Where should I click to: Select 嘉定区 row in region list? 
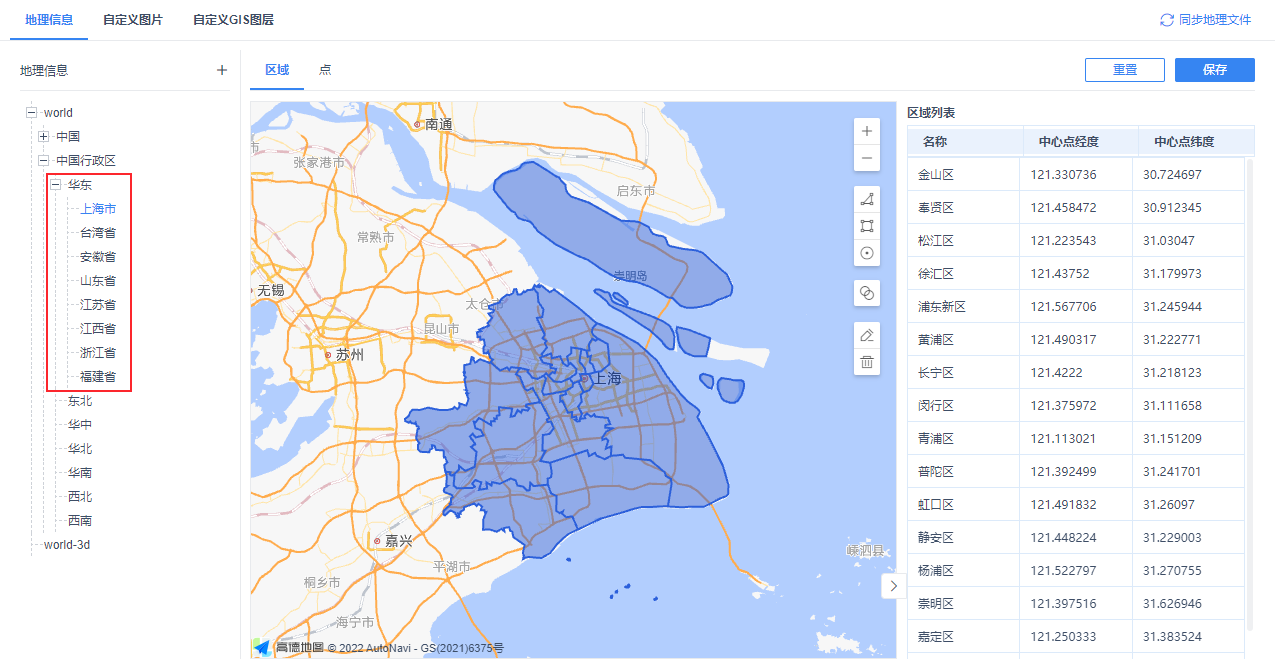pos(1076,637)
